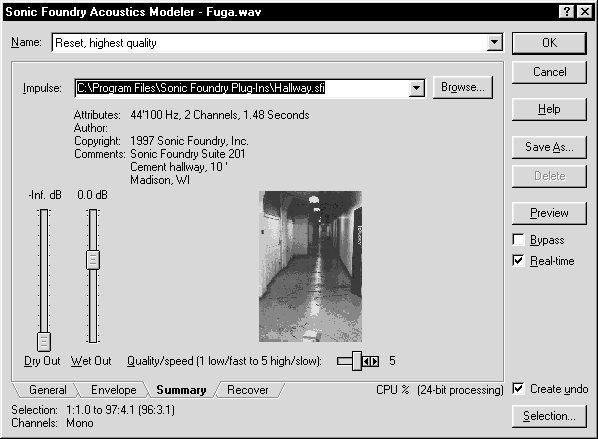Open Help for this dialog
The image size is (598, 439).
(x=549, y=109)
